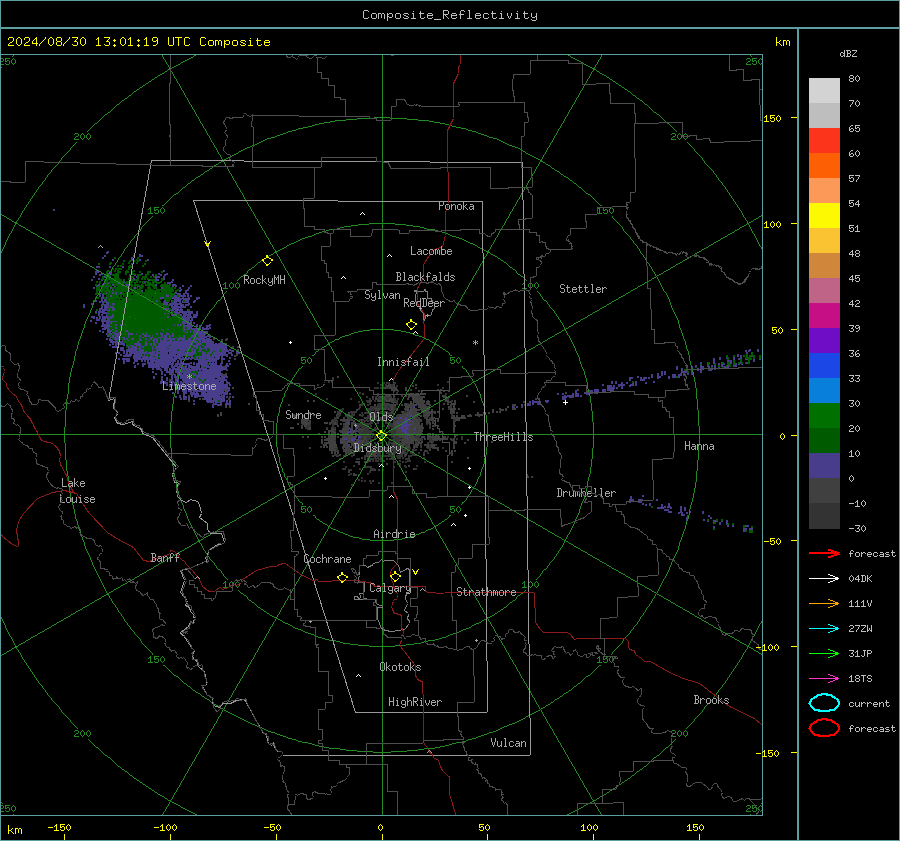Image resolution: width=900 pixels, height=841 pixels.
Task: Click the magenta 18TS arrow in the legend
Action: (x=824, y=678)
